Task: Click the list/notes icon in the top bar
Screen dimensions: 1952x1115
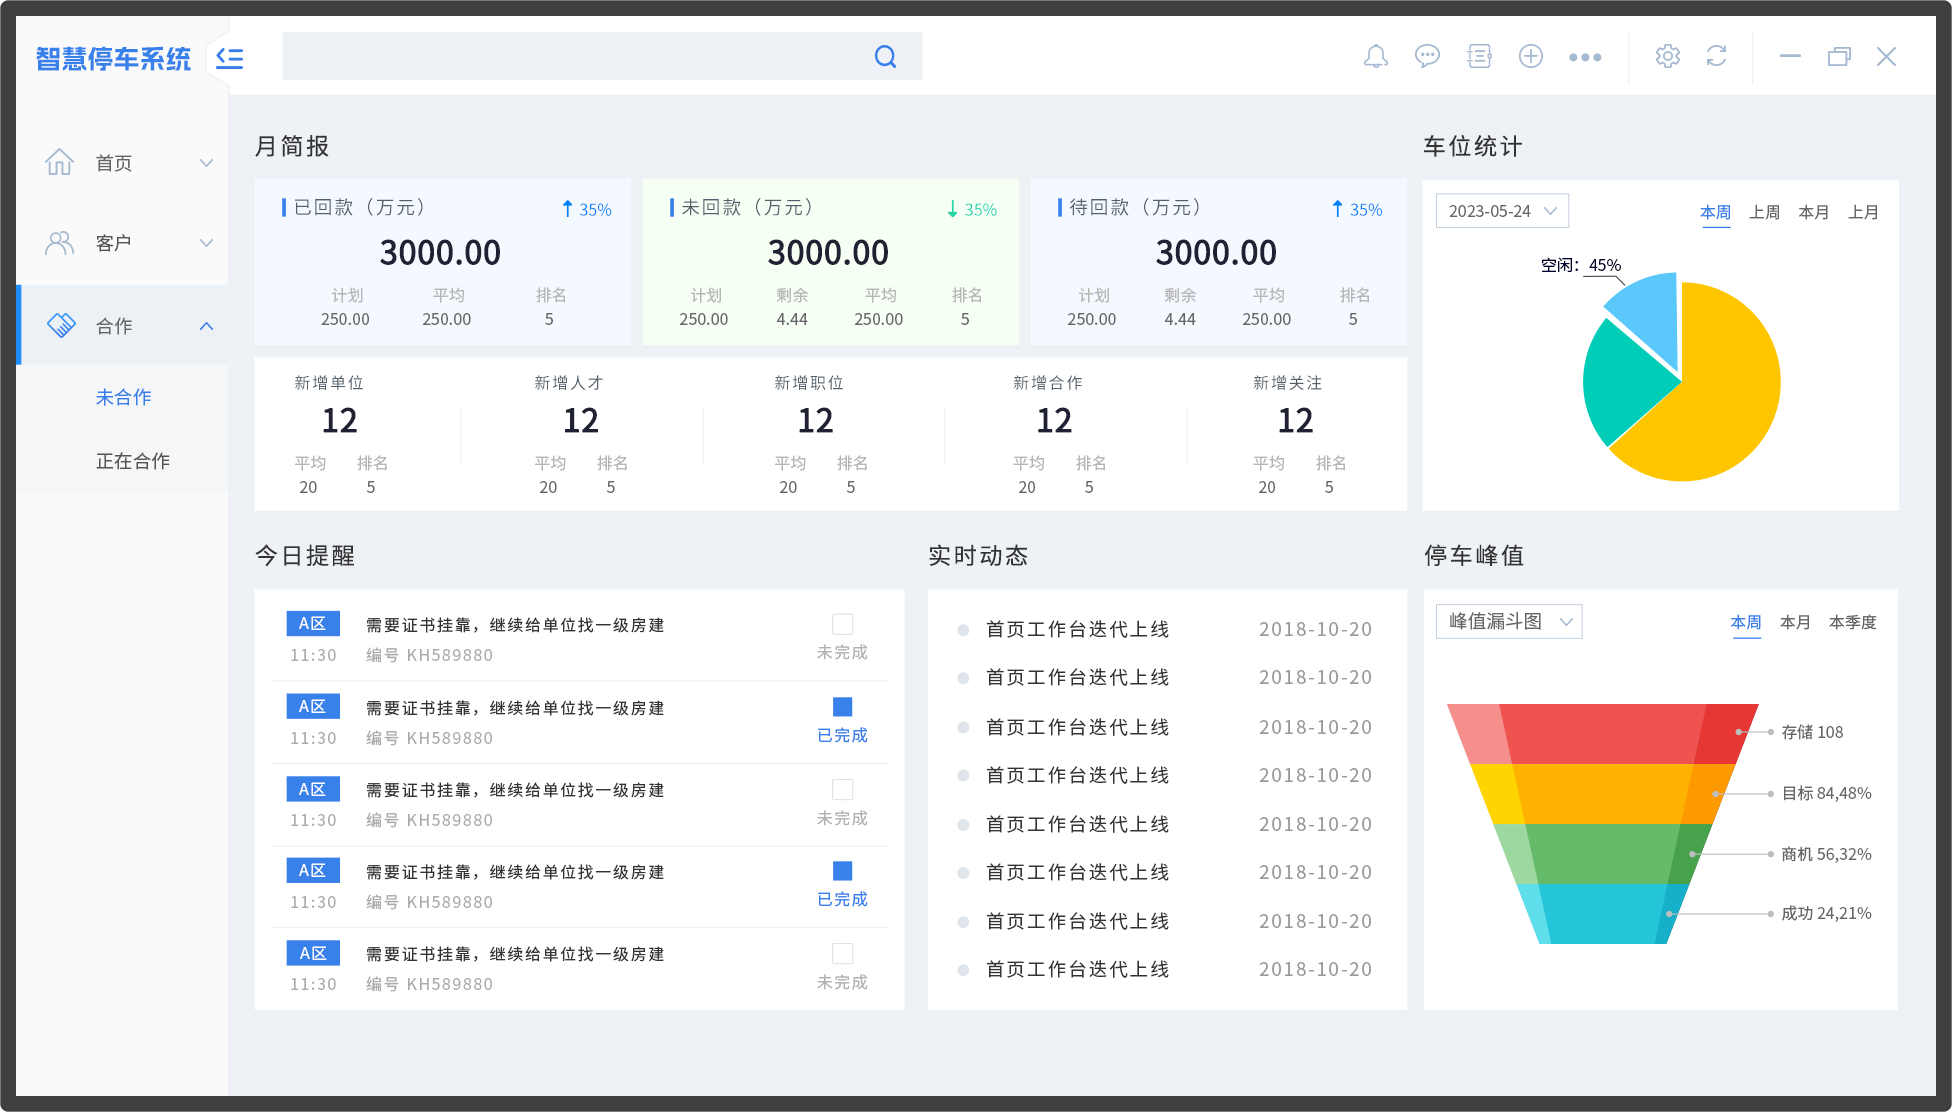Action: pyautogui.click(x=1479, y=57)
